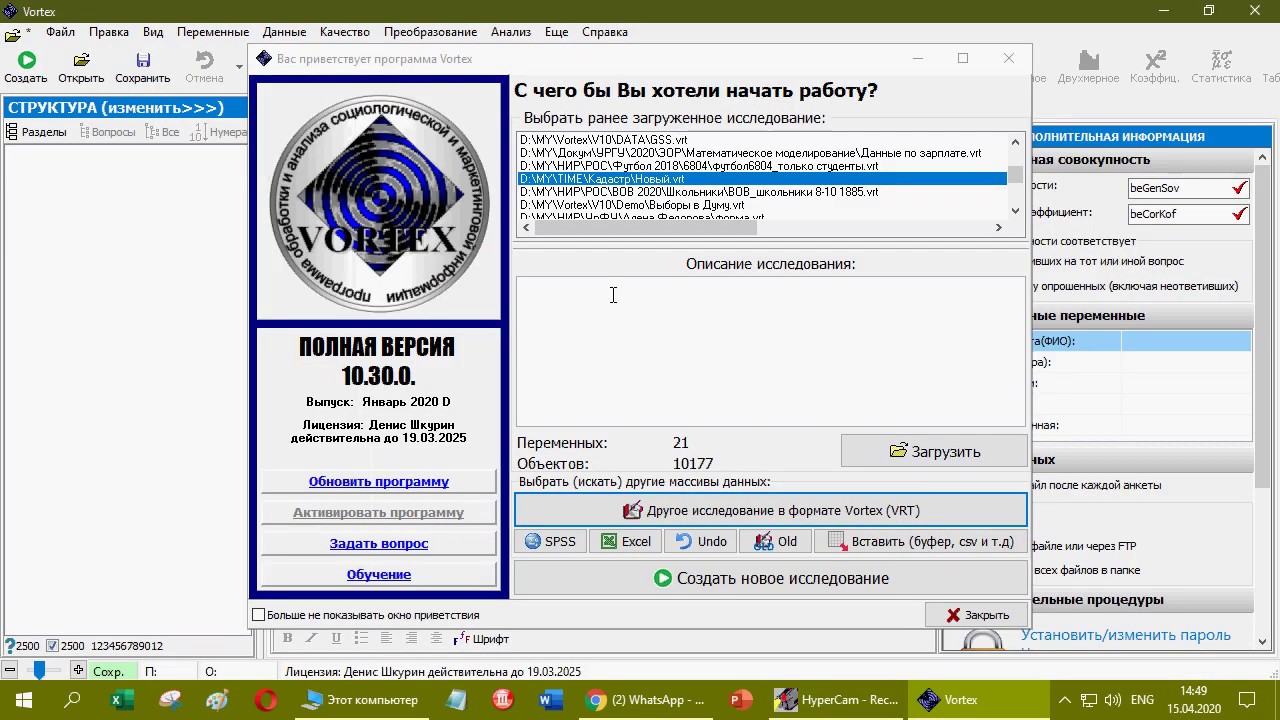Click the Отмена undo toolbar icon
The width and height of the screenshot is (1280, 720).
[x=204, y=61]
